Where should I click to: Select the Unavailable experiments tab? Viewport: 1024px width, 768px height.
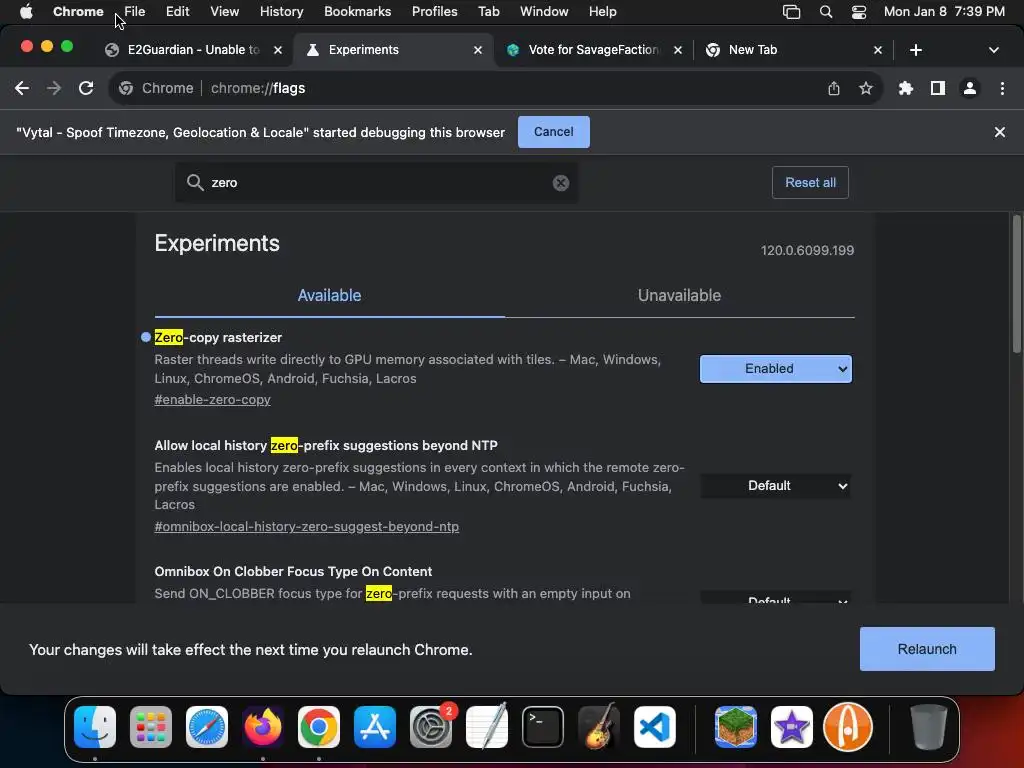point(679,295)
